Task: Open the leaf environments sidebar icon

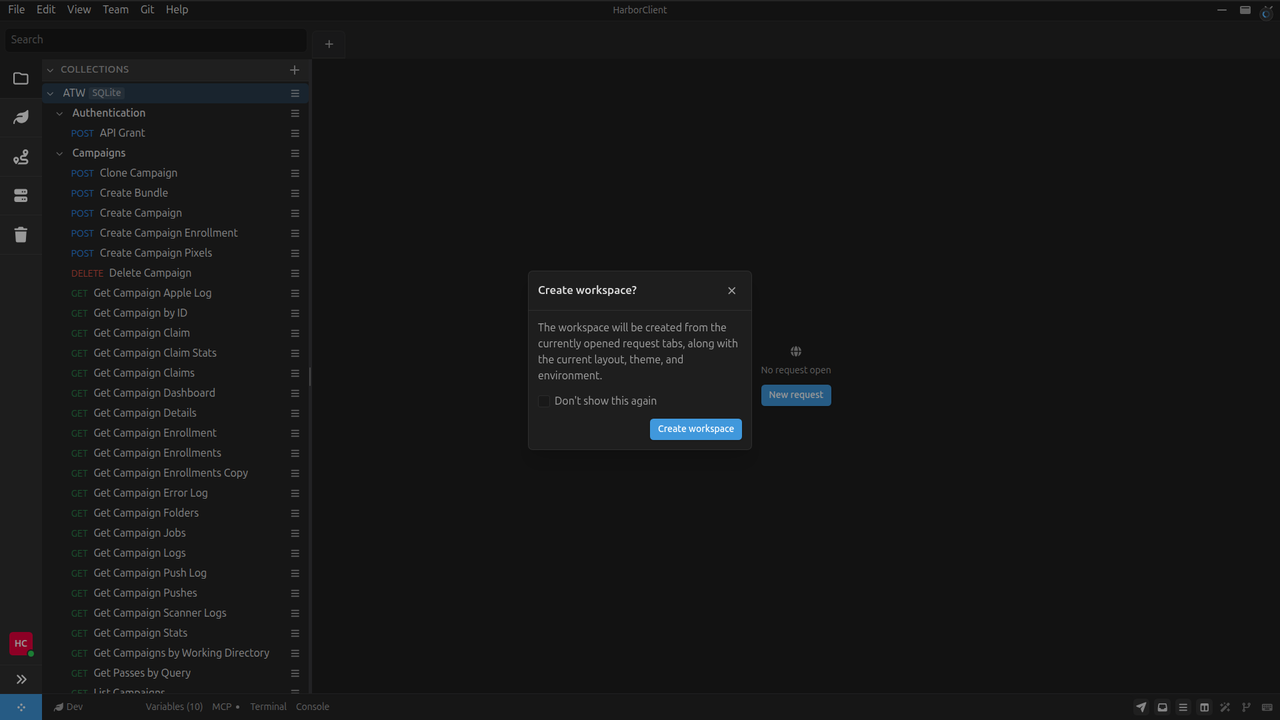Action: (x=21, y=117)
